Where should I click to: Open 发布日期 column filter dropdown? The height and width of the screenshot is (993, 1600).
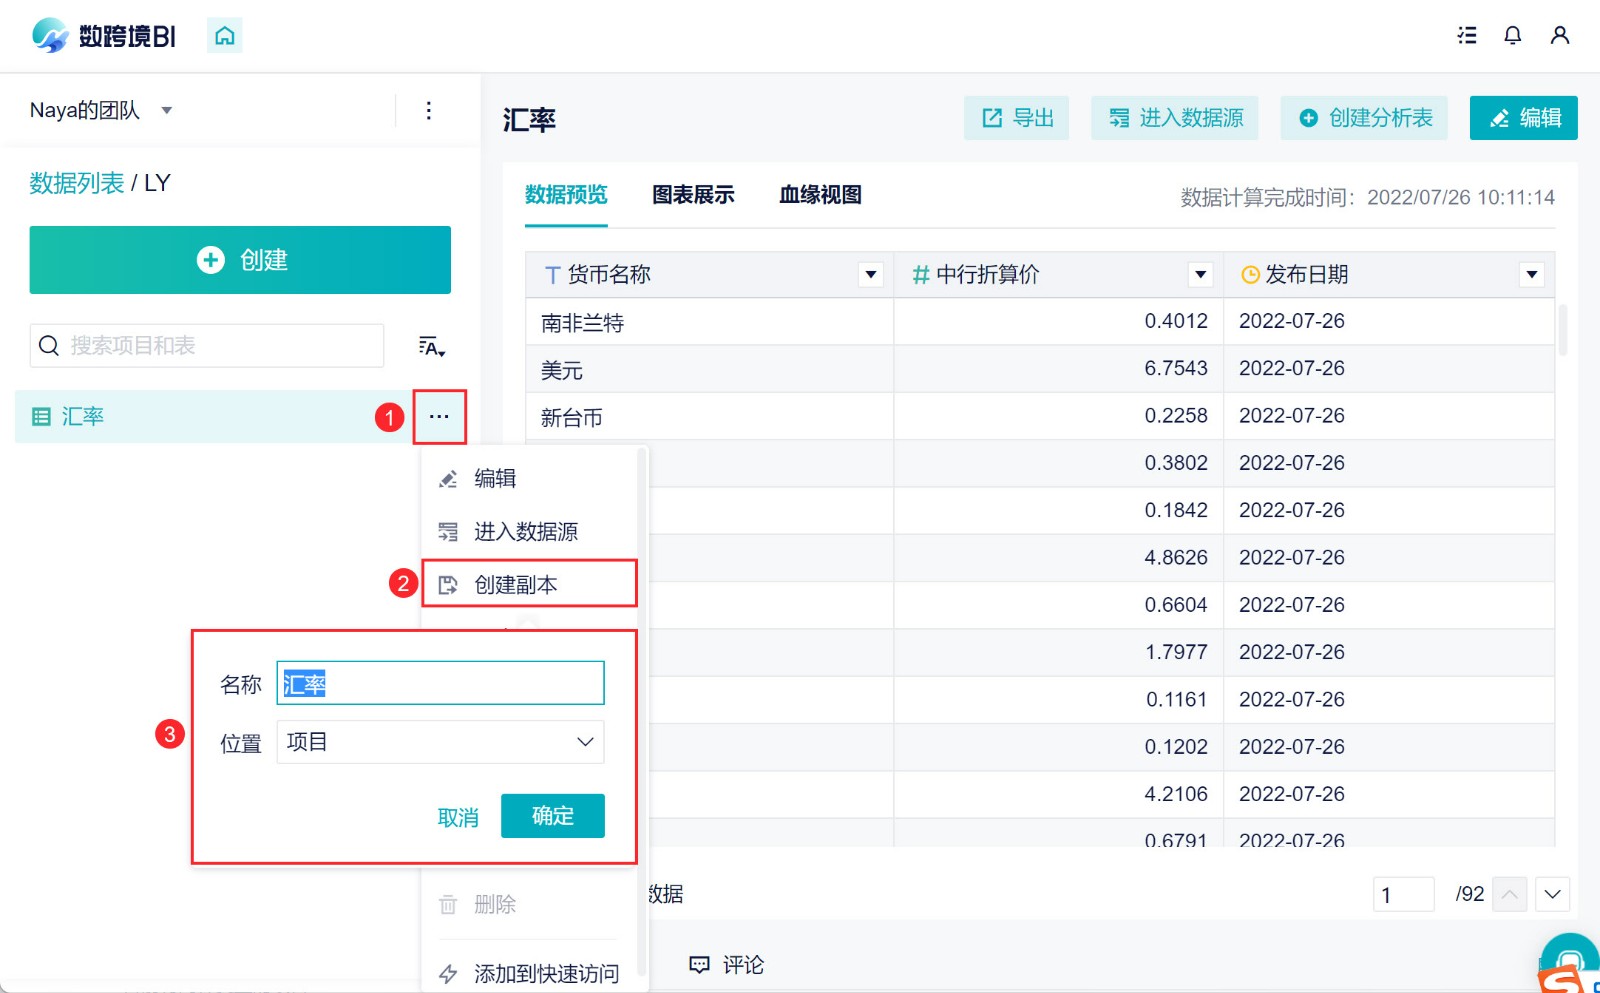coord(1532,275)
